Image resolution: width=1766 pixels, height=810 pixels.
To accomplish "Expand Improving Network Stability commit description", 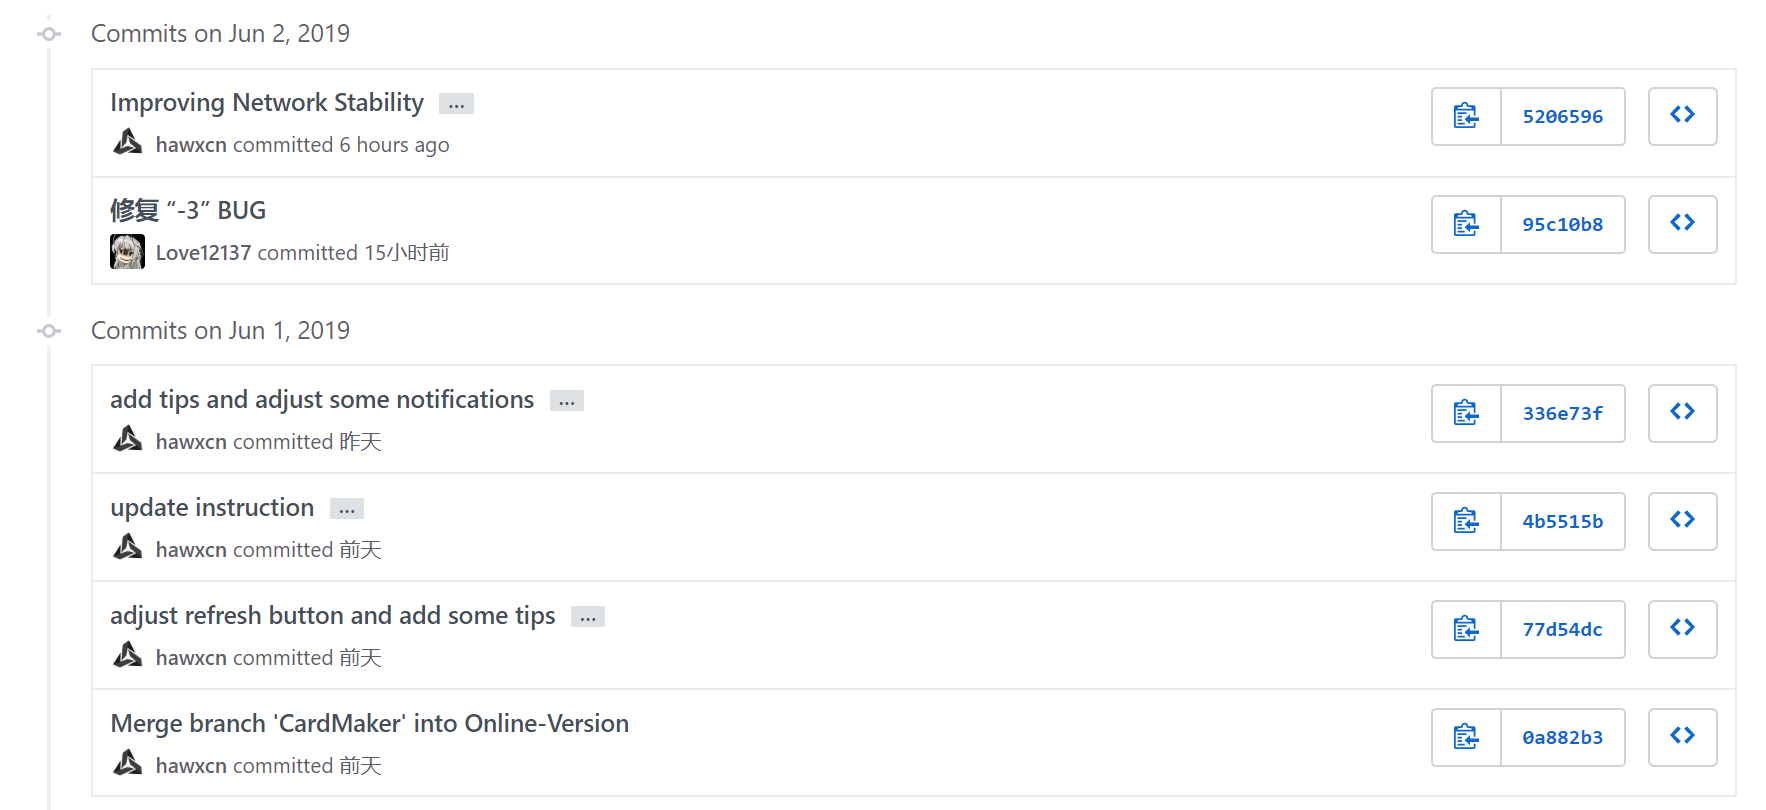I will (x=456, y=104).
